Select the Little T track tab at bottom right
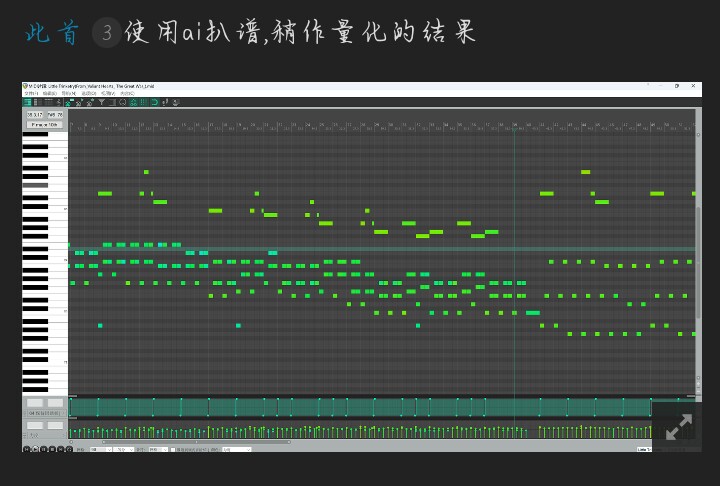720x486 pixels. click(644, 449)
